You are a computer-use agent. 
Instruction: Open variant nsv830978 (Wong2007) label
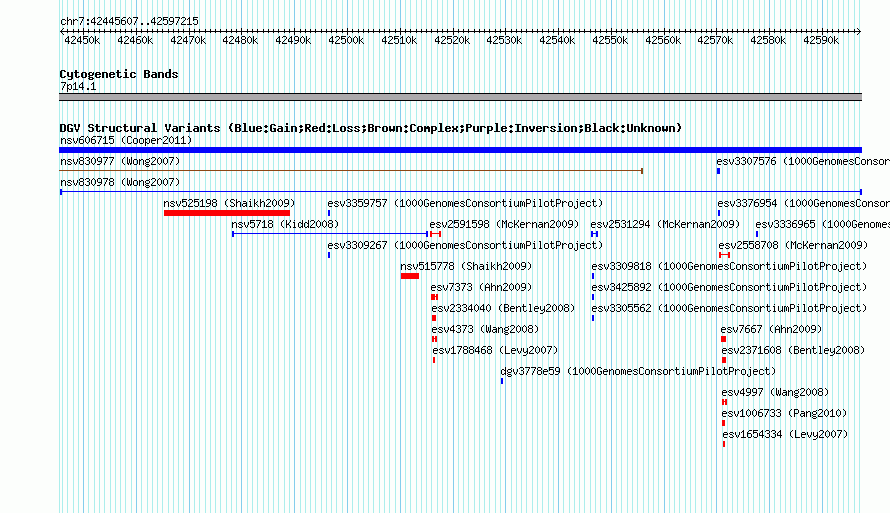coord(120,182)
